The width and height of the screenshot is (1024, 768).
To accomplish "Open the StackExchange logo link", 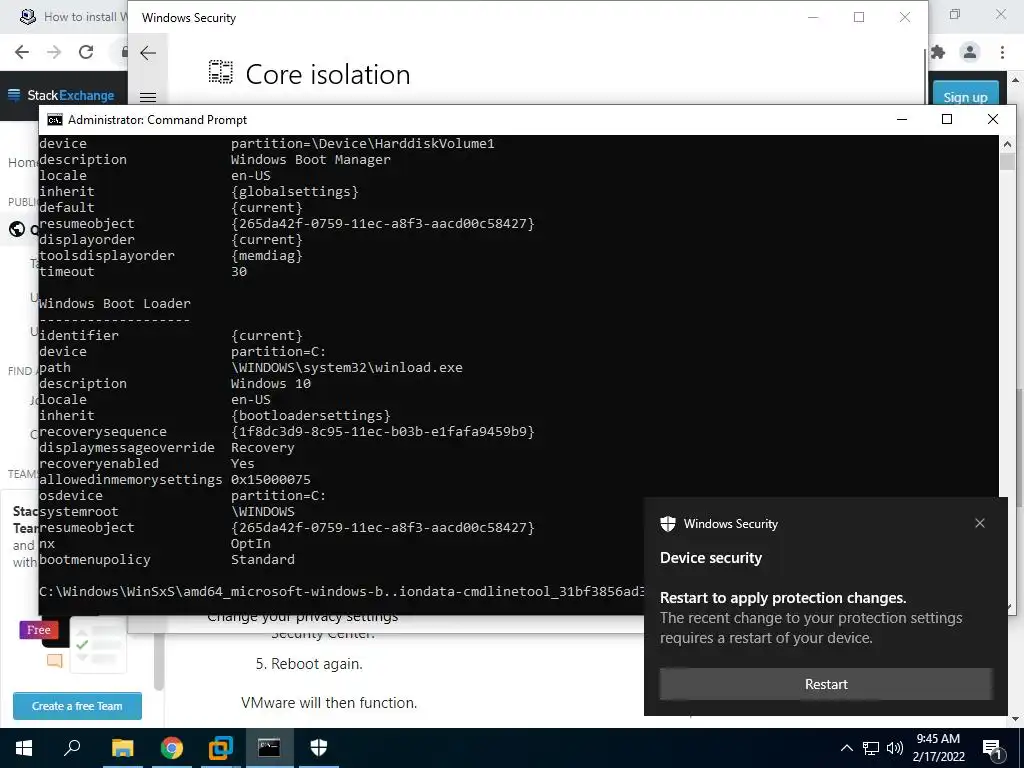I will coord(61,95).
